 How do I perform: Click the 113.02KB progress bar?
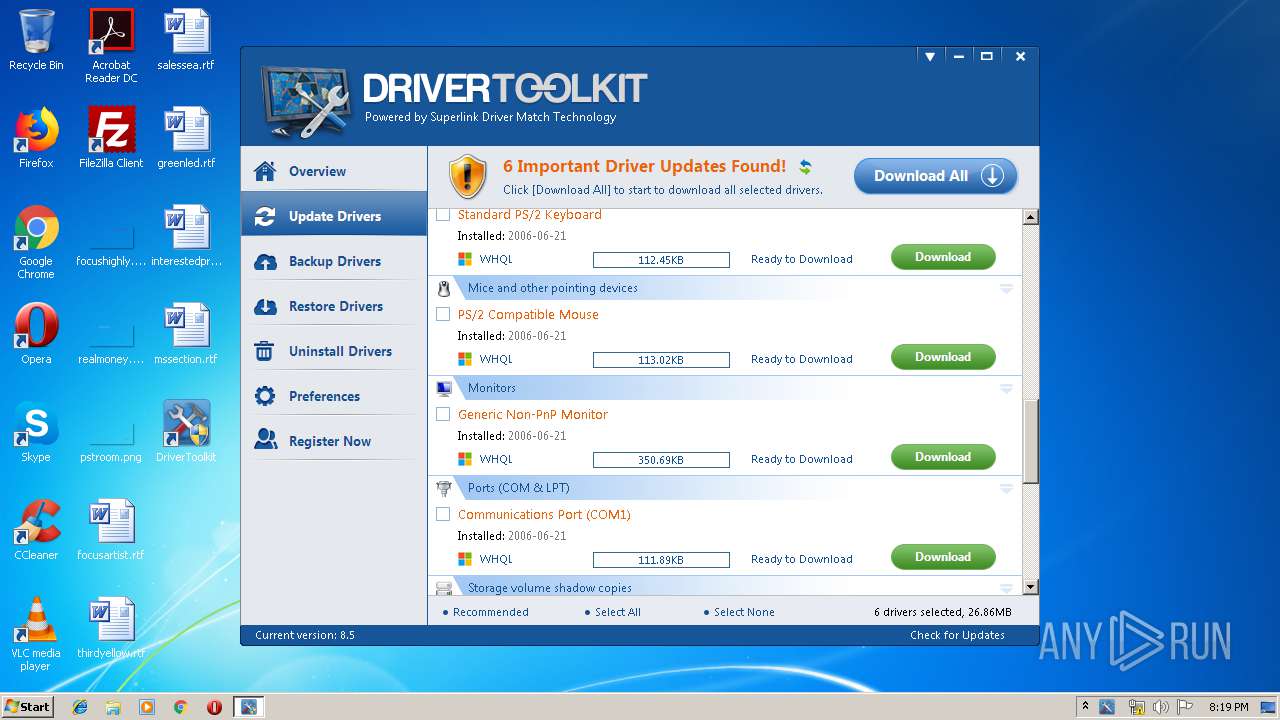coord(661,360)
